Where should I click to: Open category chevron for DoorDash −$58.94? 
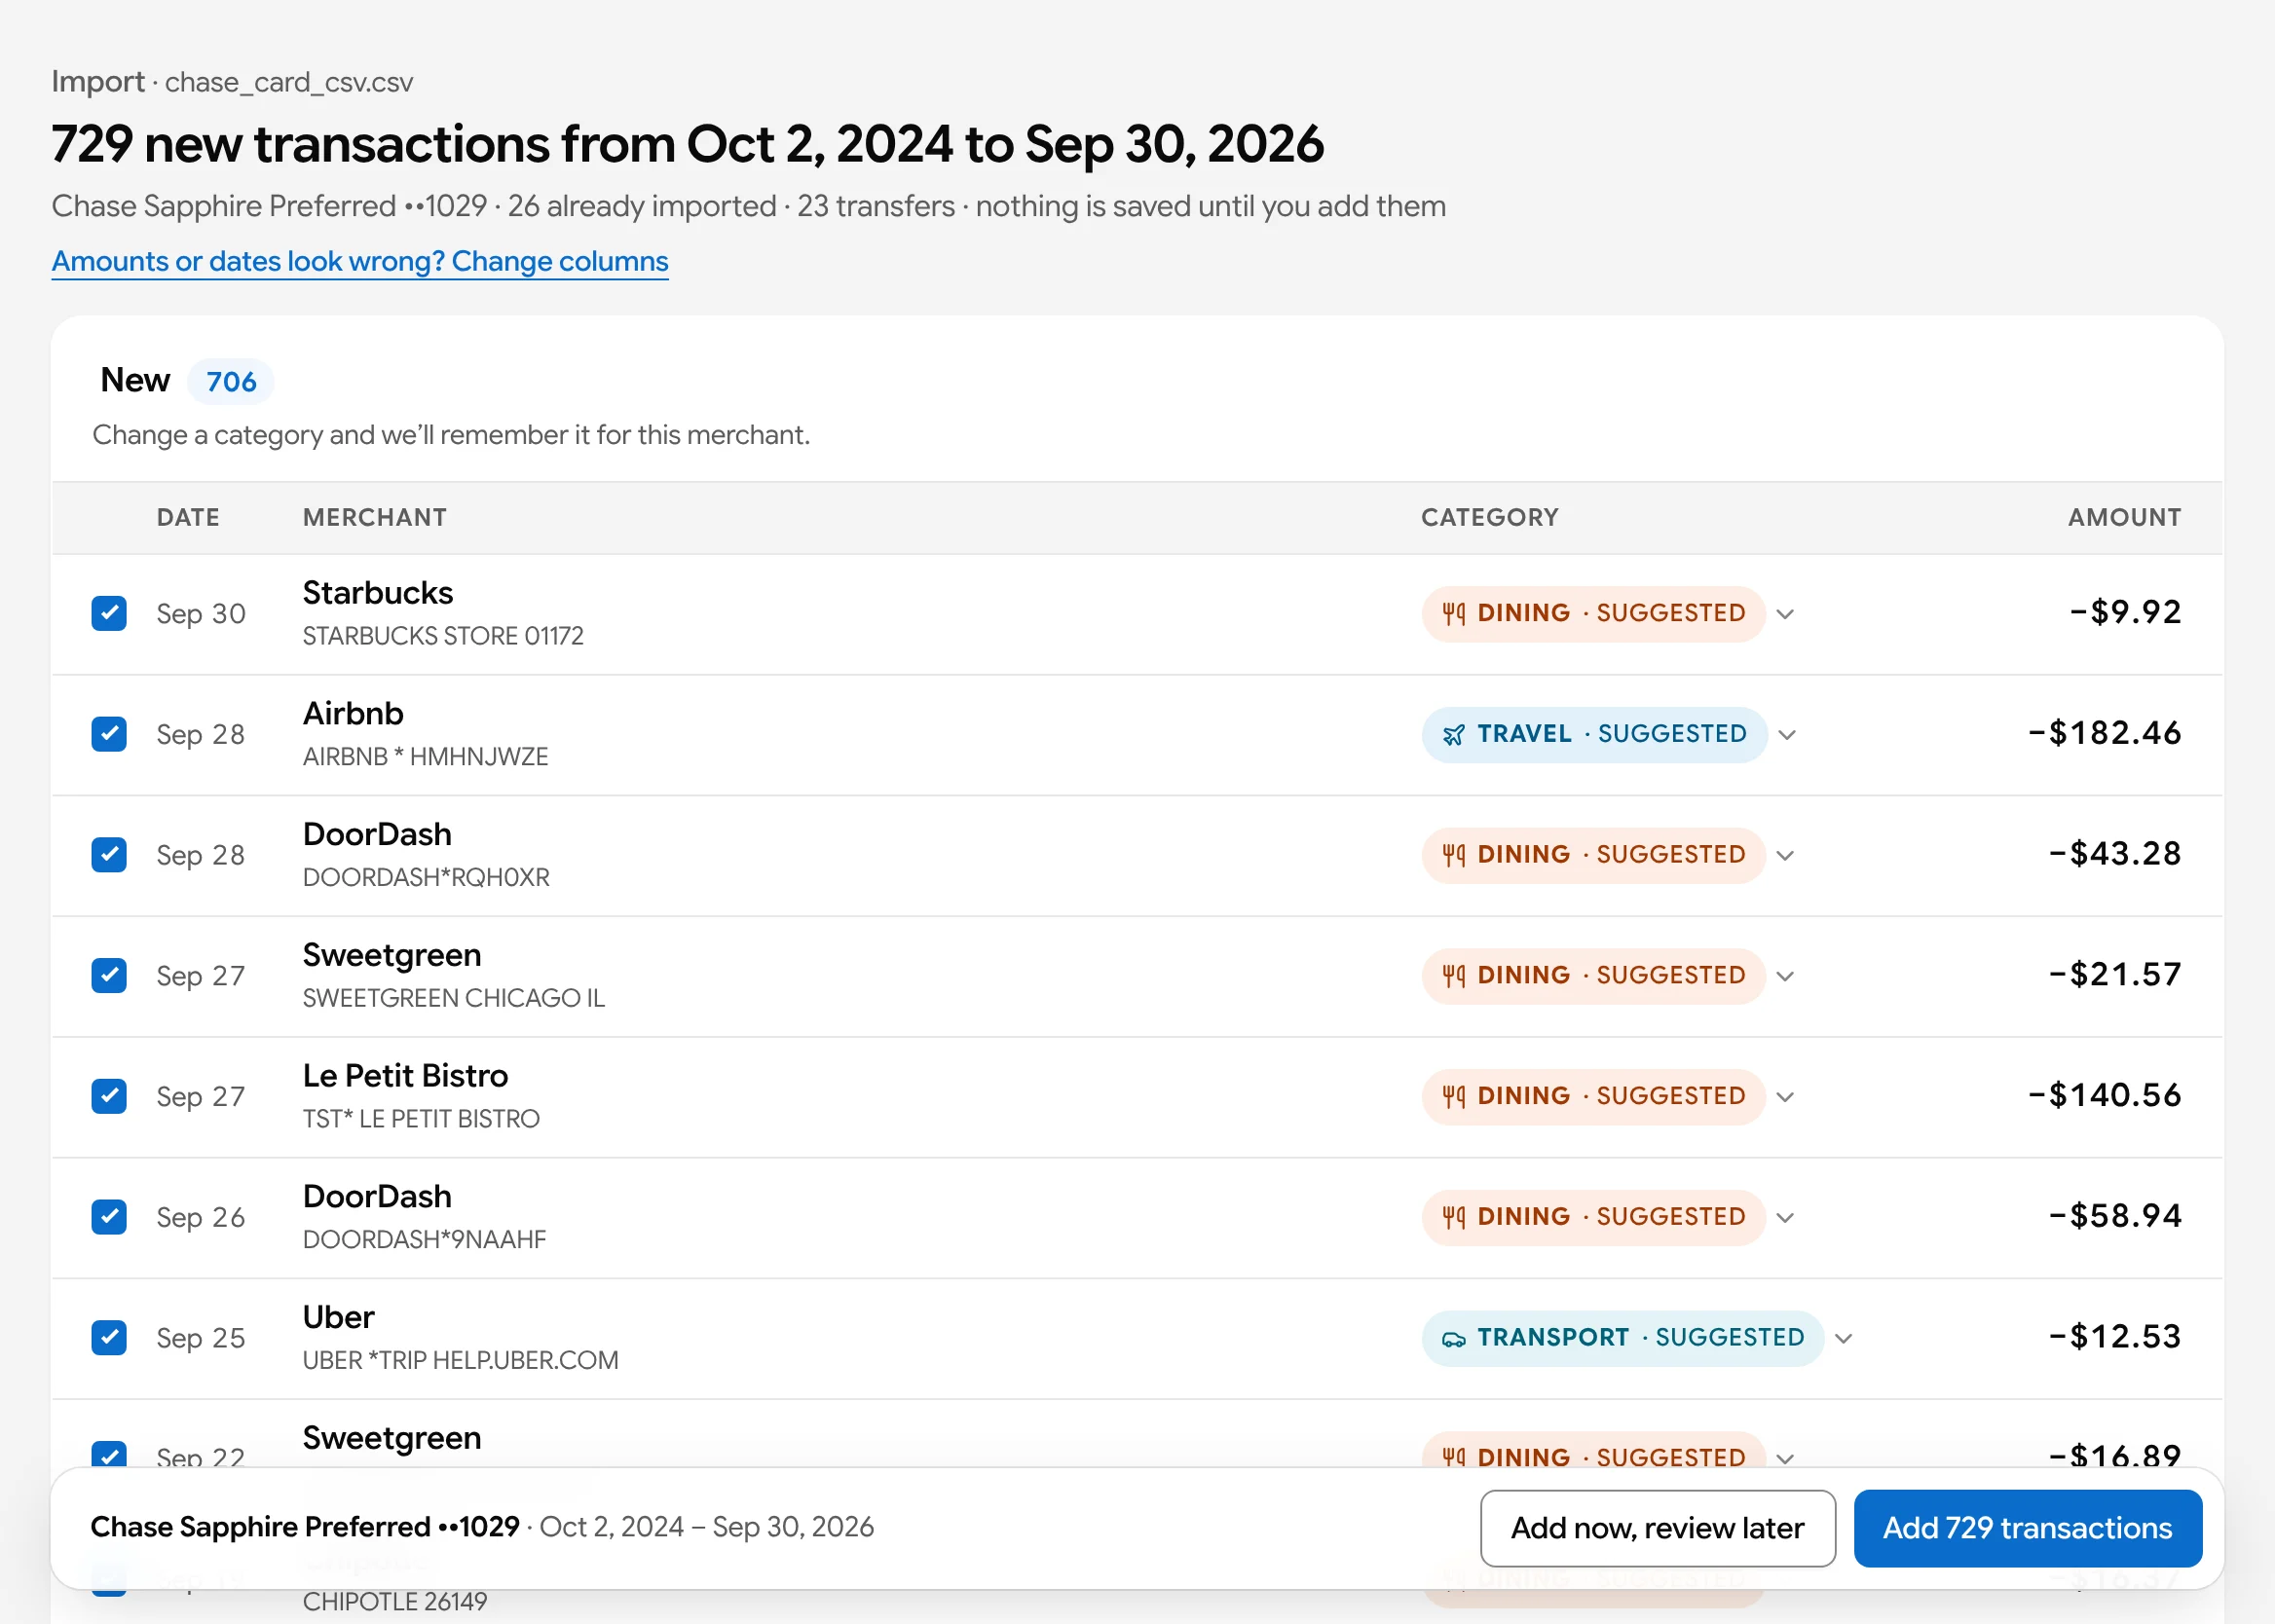tap(1785, 1218)
